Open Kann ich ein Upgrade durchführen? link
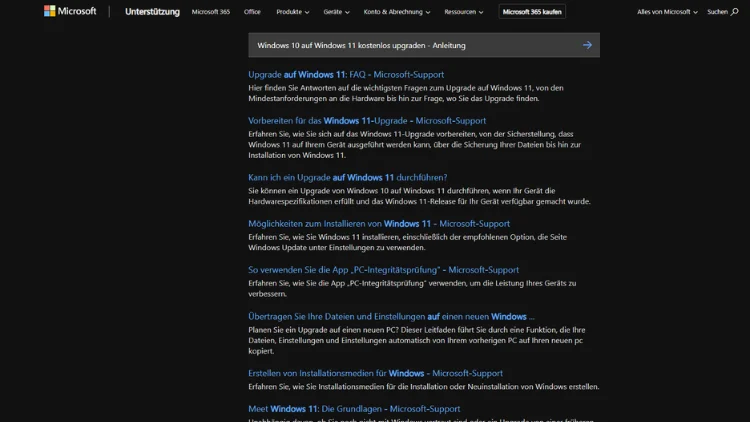 pos(348,178)
